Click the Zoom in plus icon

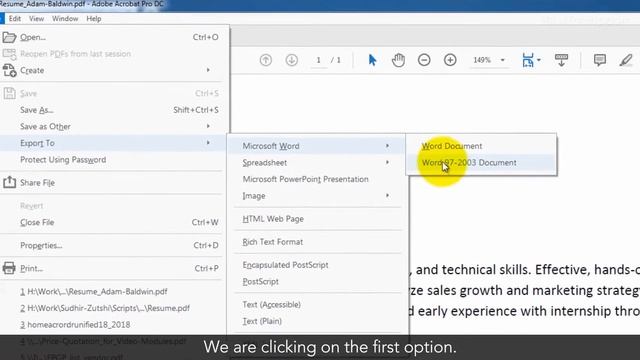pos(450,60)
